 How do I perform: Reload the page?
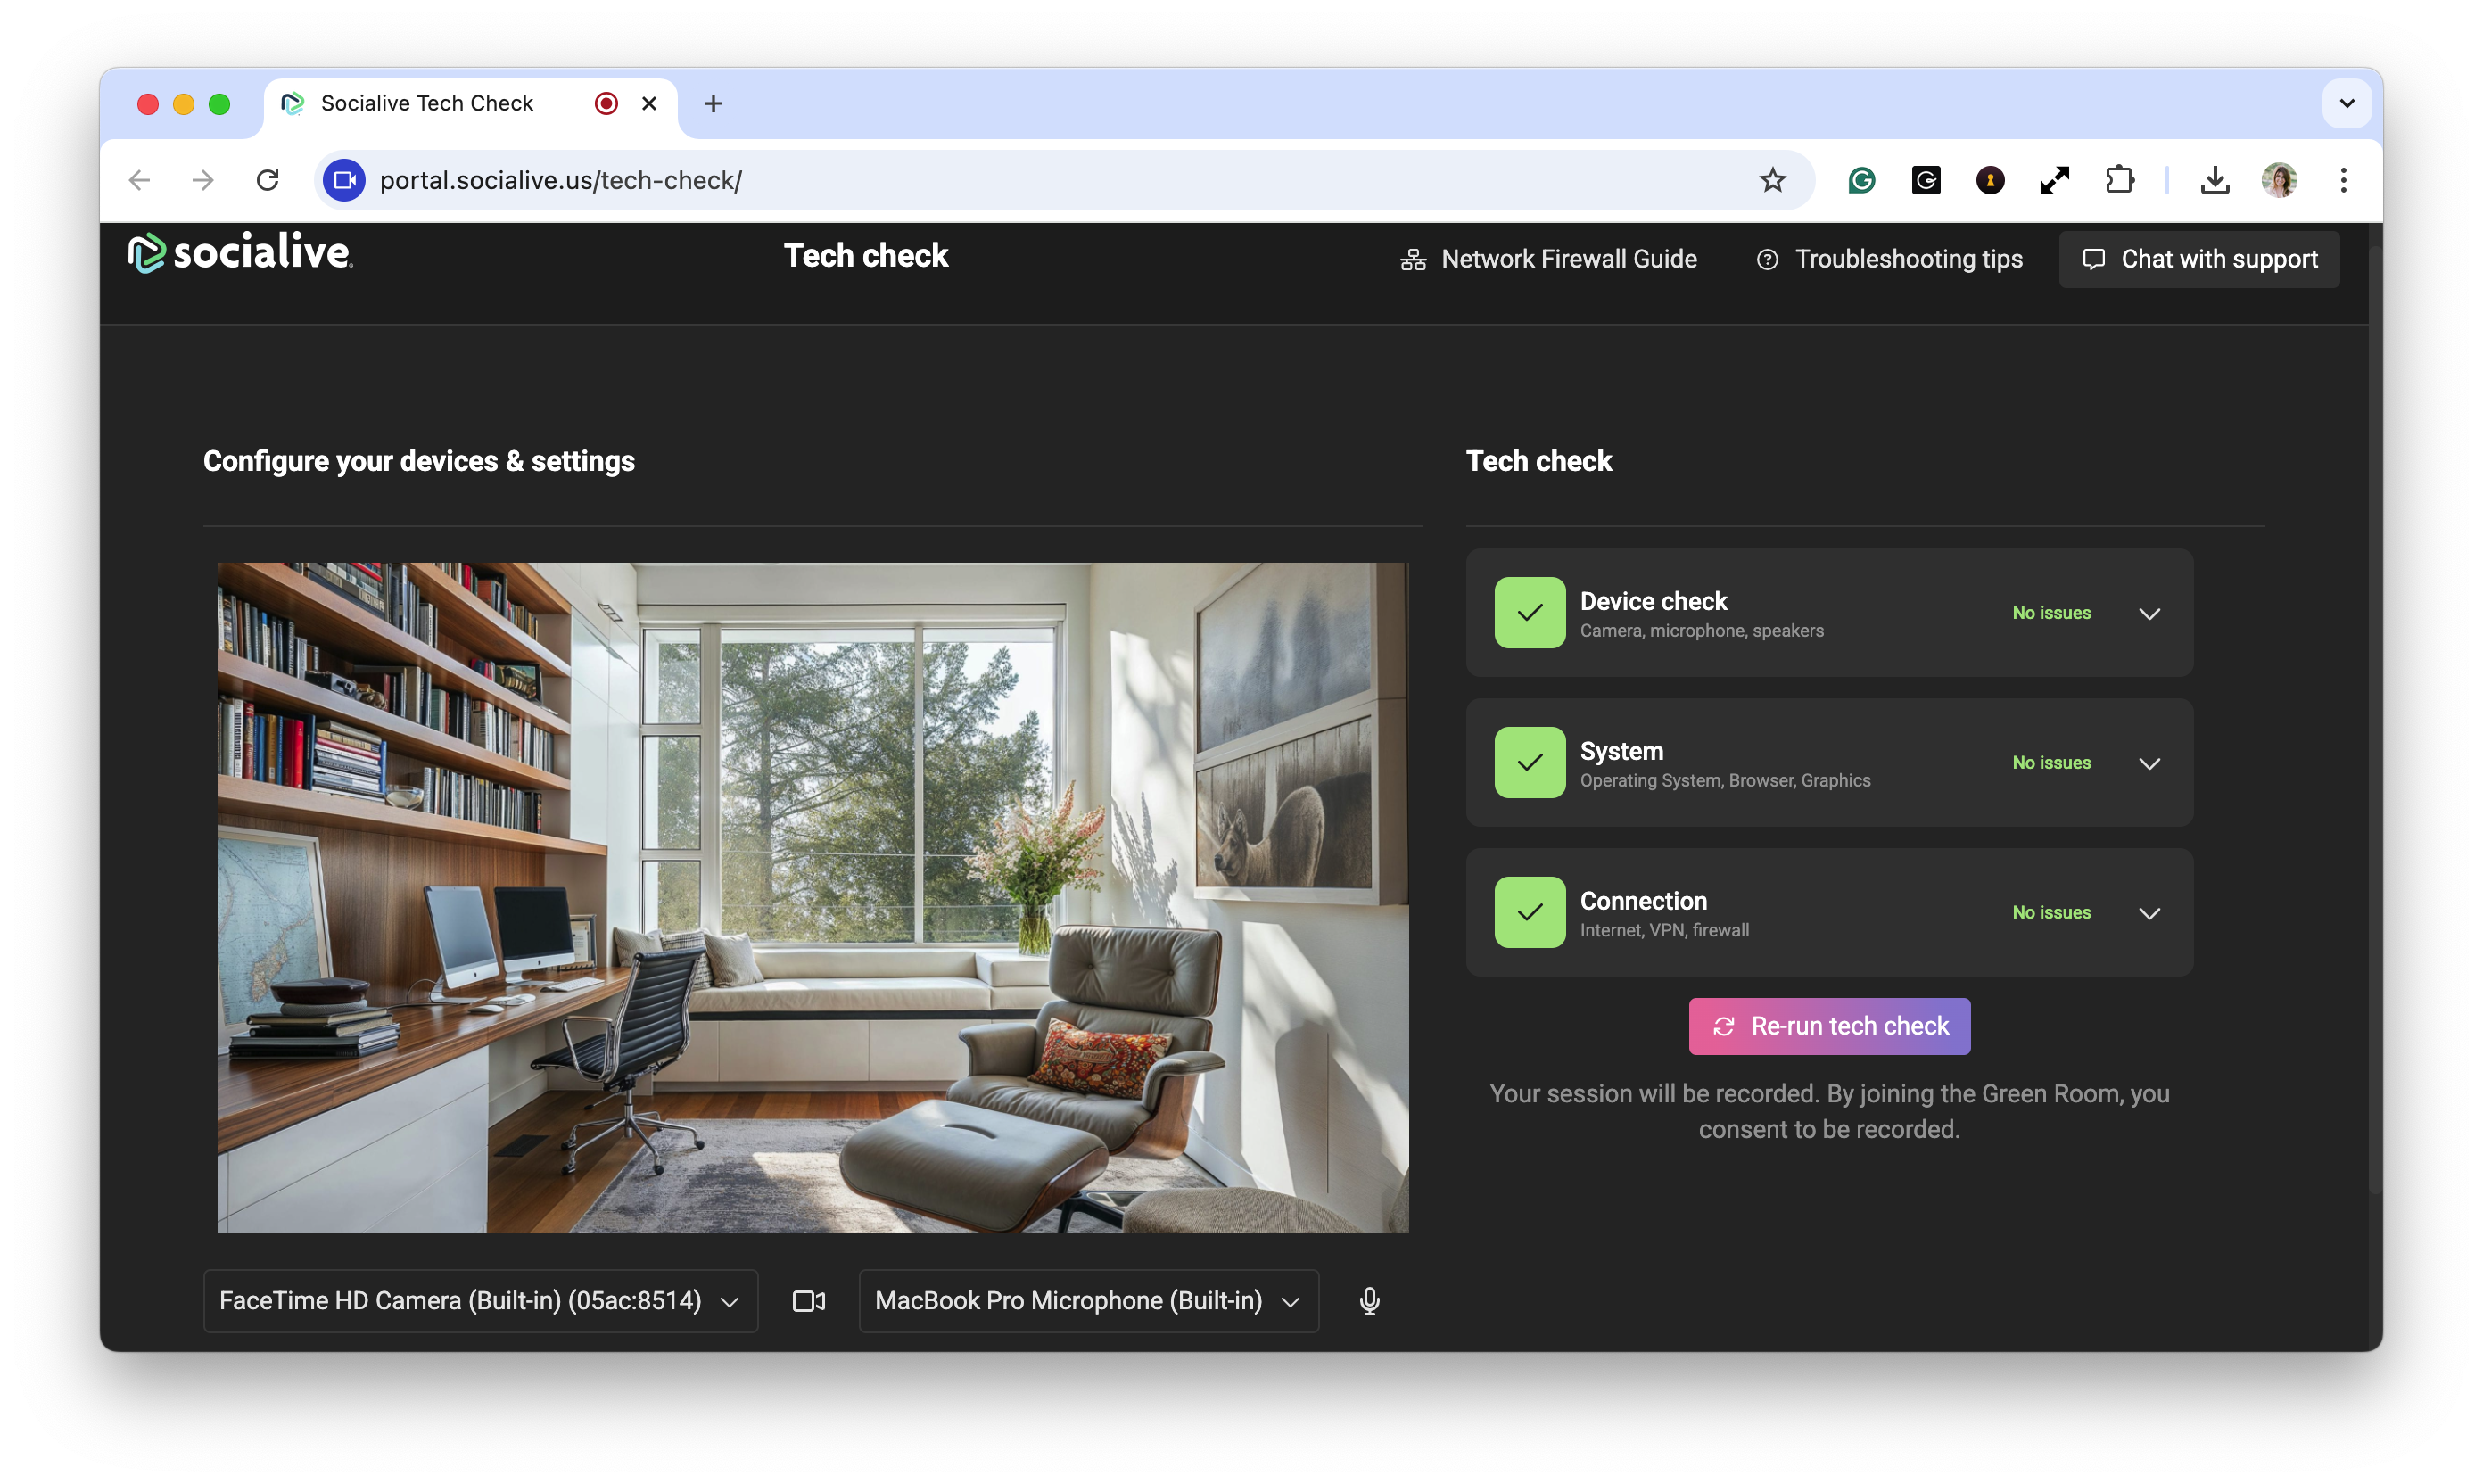point(267,180)
